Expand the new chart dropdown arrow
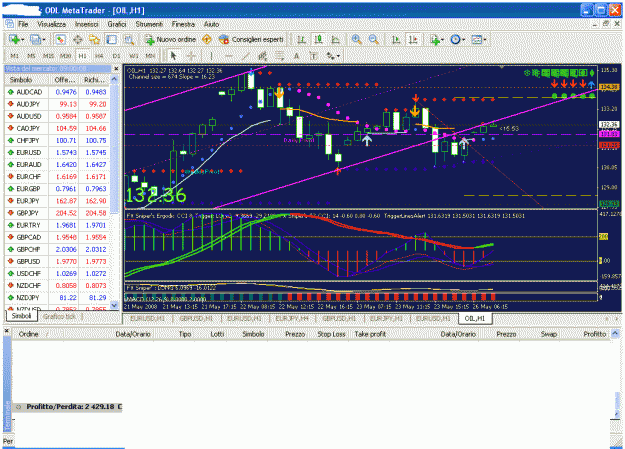Viewport: 625px width, 449px height. [x=22, y=40]
